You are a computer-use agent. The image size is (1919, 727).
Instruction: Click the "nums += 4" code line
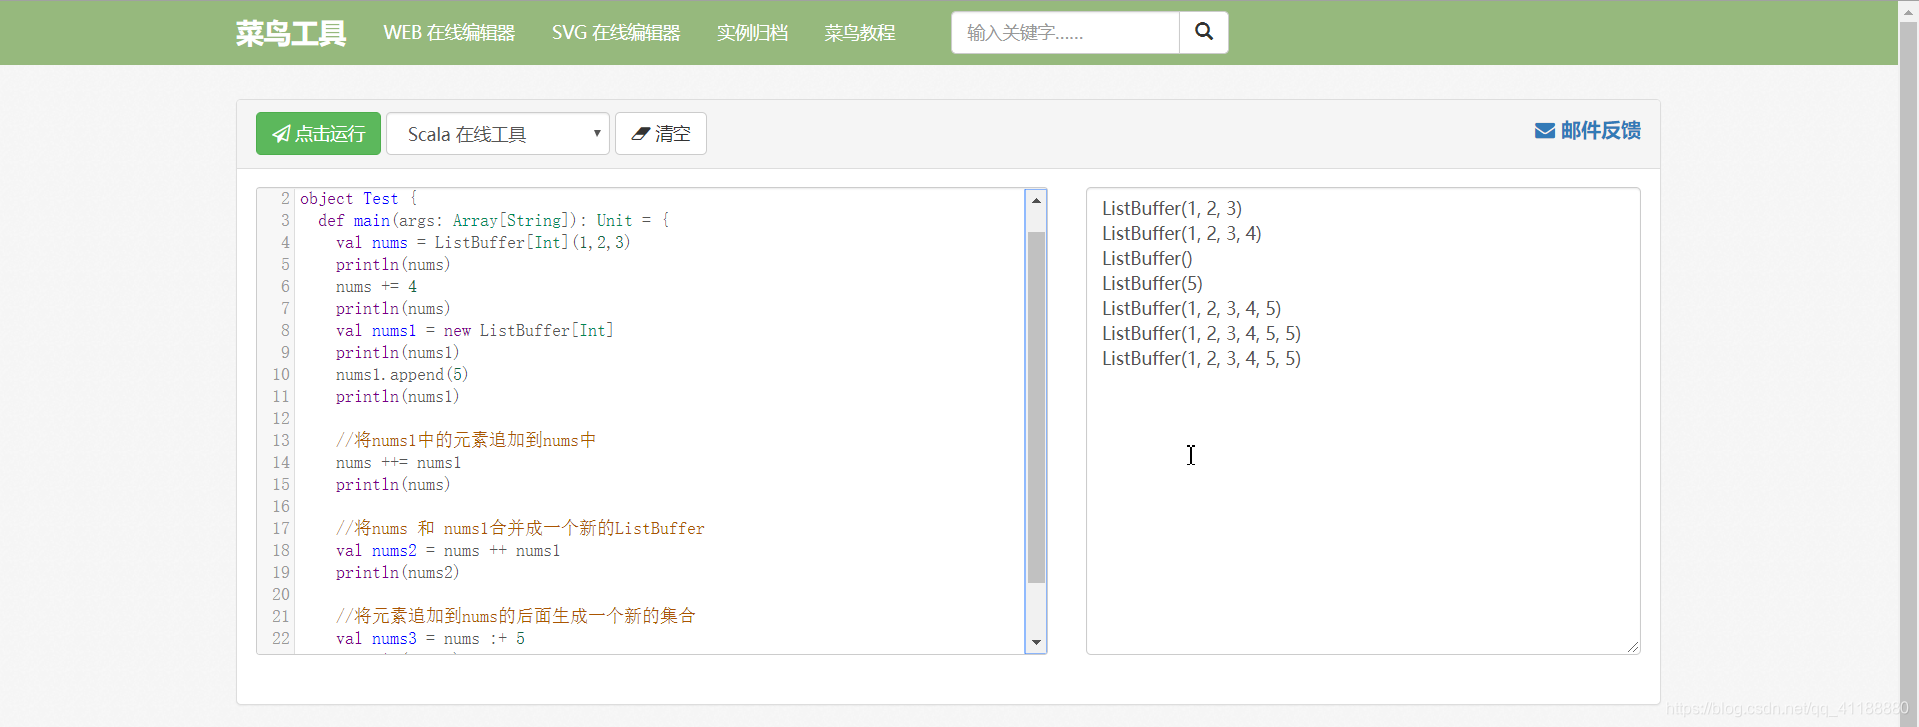tap(376, 287)
